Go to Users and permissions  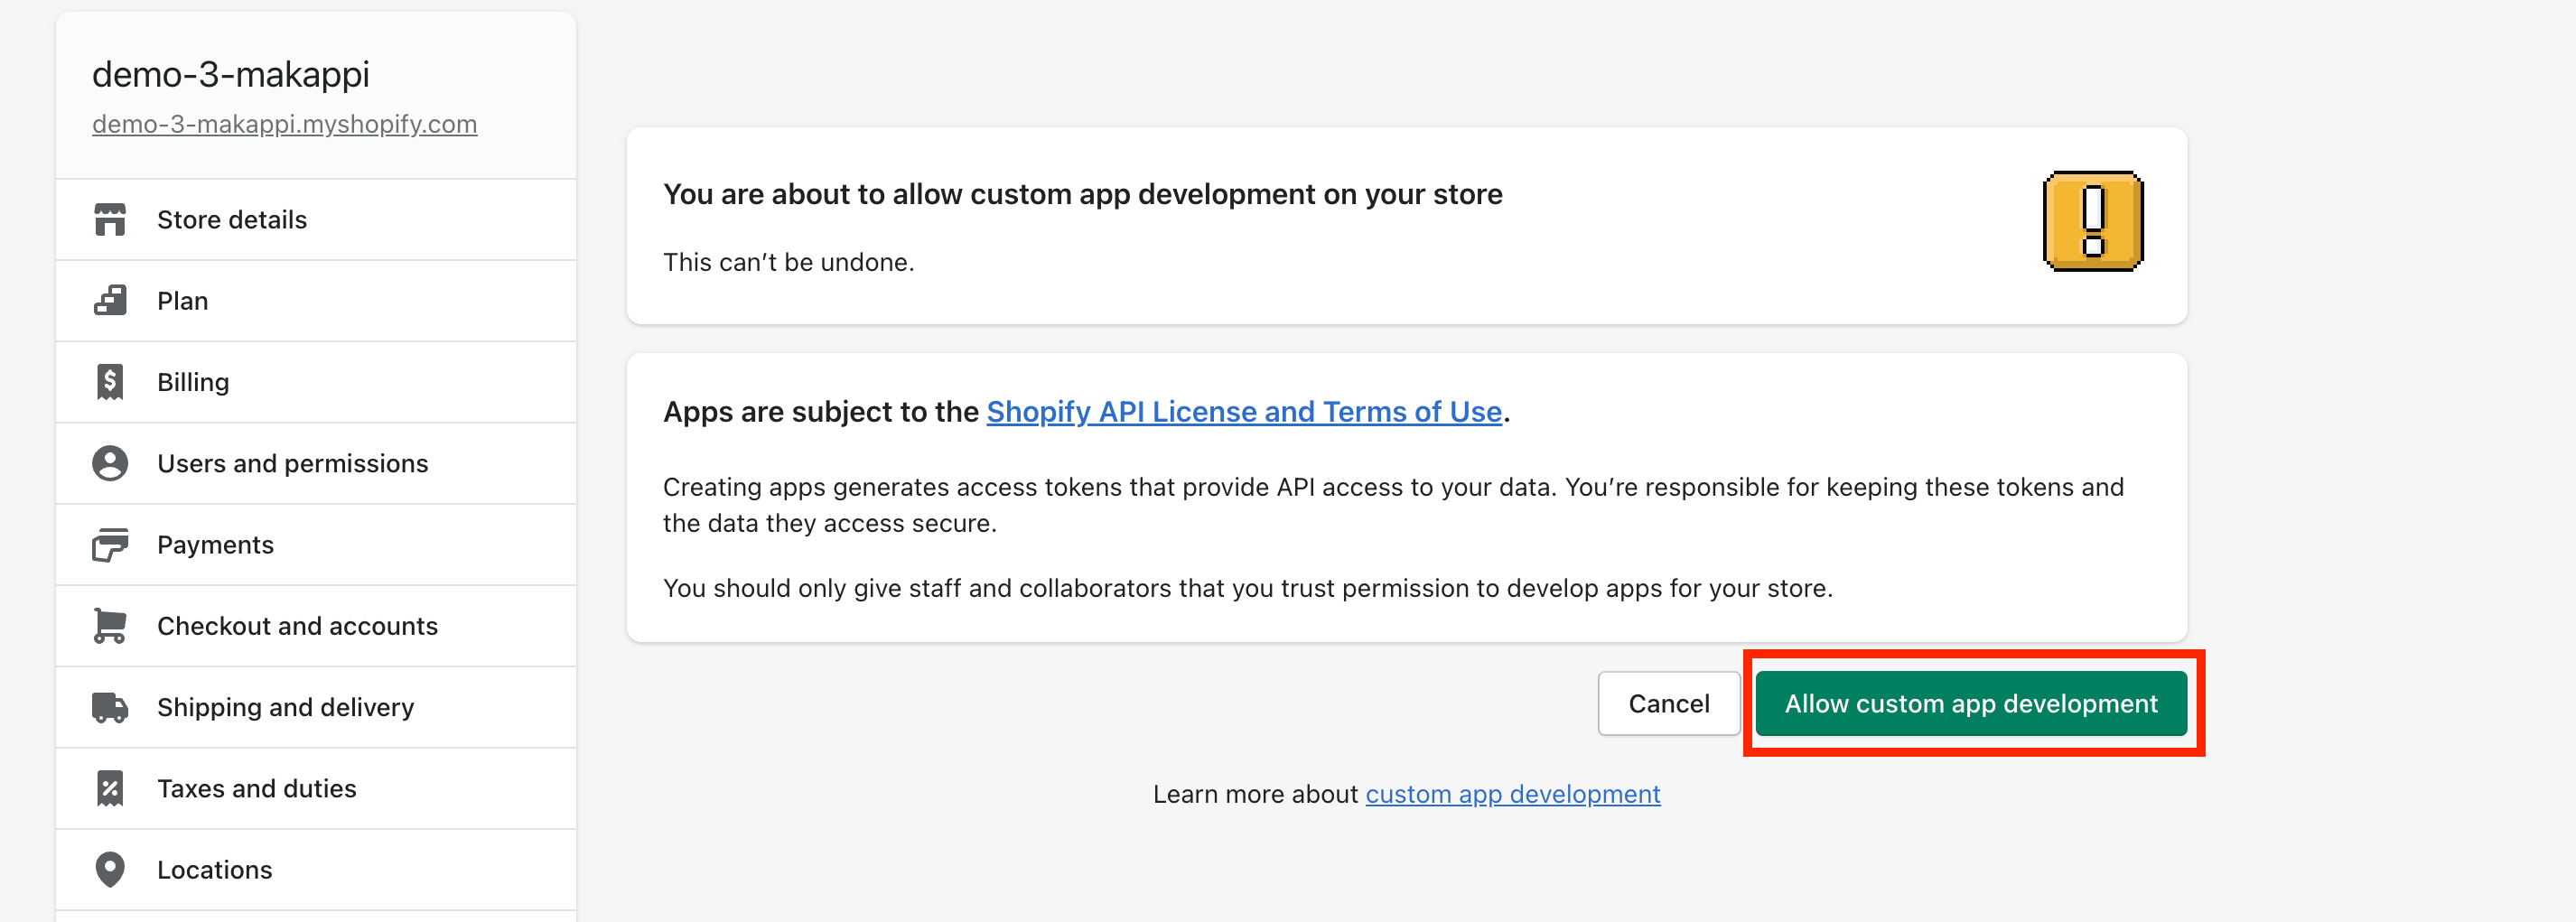point(292,463)
